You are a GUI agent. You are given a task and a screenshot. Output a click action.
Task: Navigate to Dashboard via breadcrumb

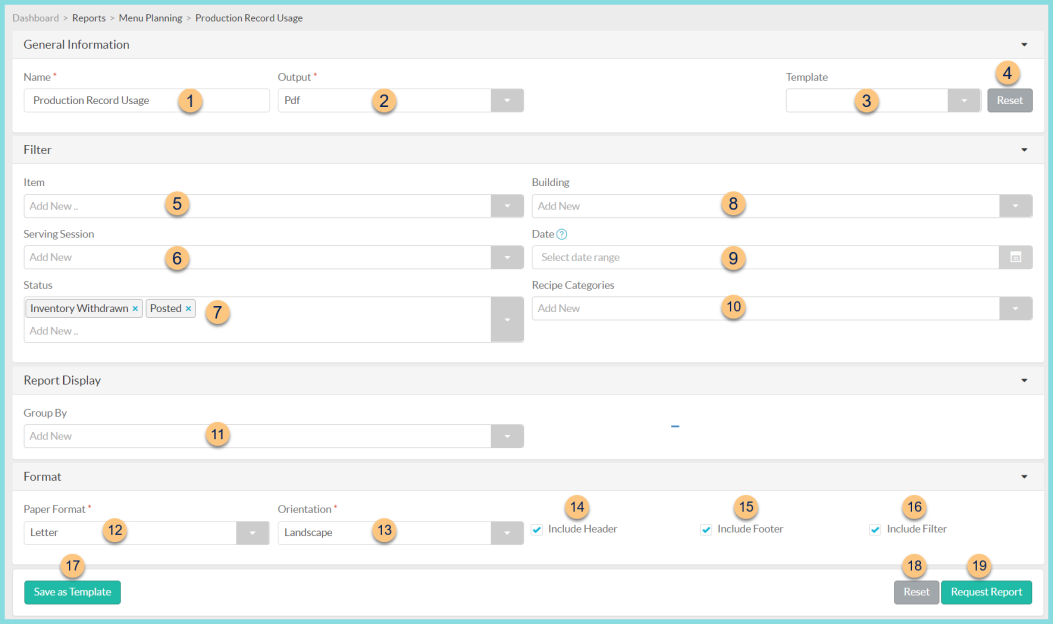[x=35, y=17]
